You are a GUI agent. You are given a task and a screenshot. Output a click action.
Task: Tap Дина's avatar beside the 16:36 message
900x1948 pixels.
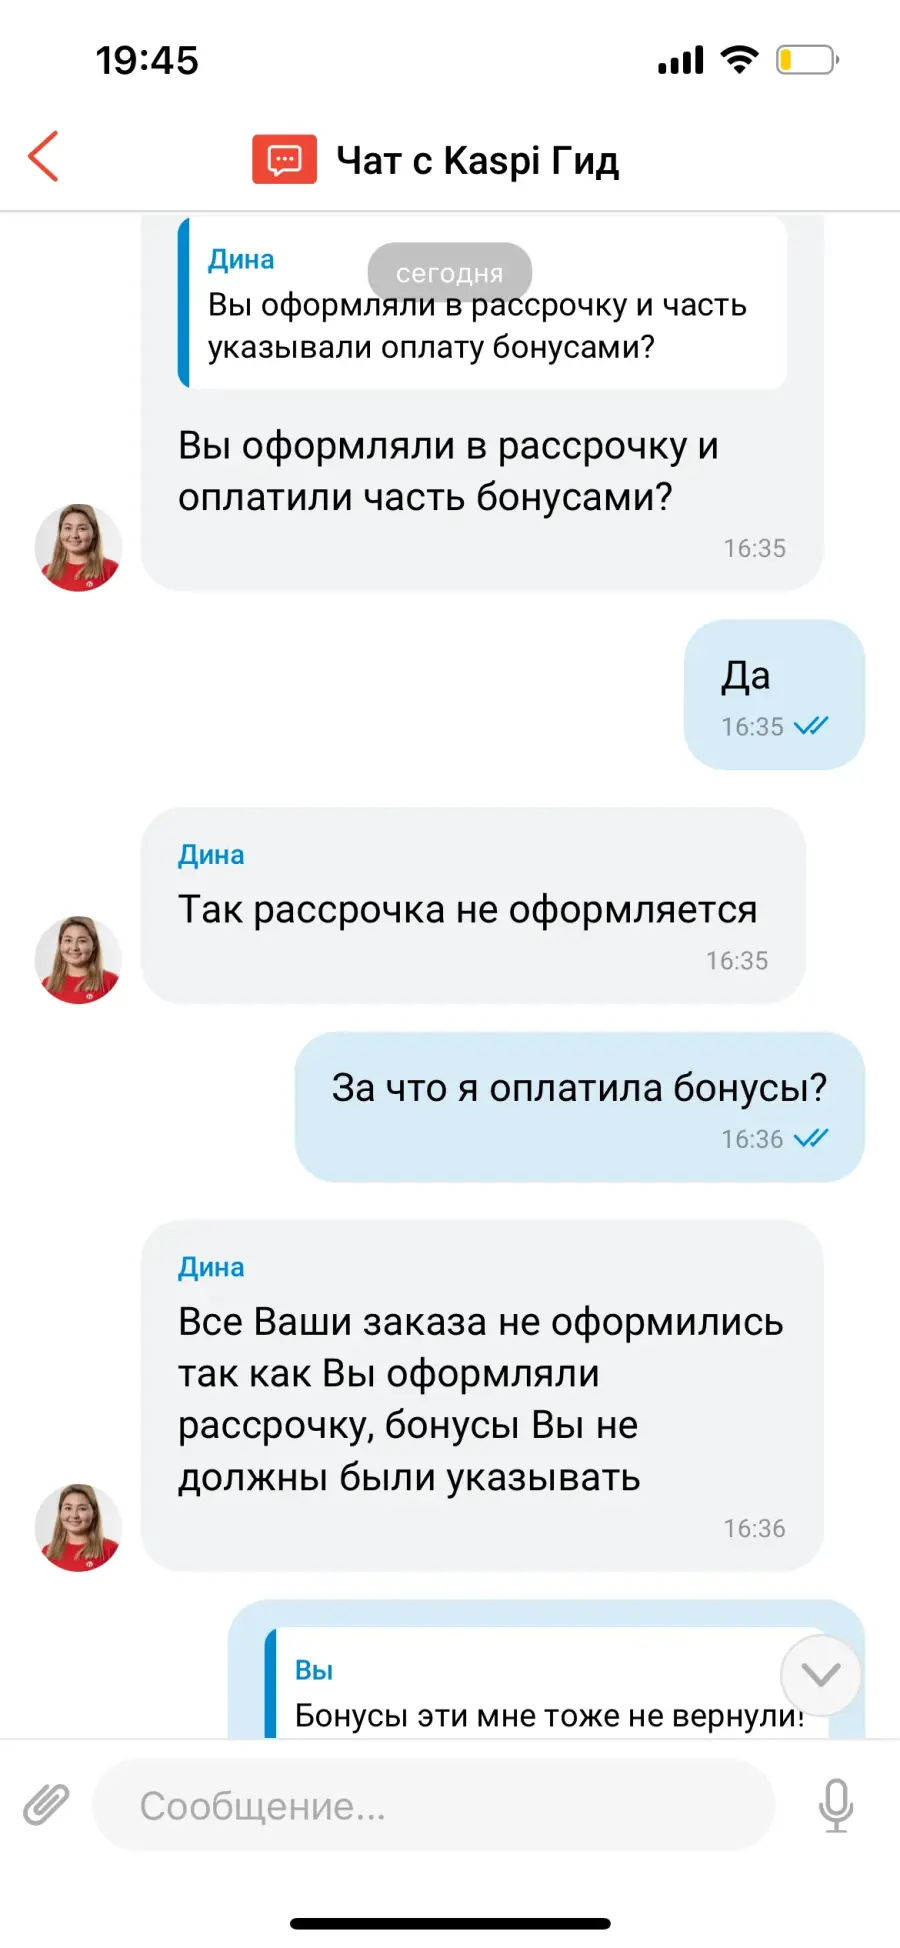pos(78,1527)
